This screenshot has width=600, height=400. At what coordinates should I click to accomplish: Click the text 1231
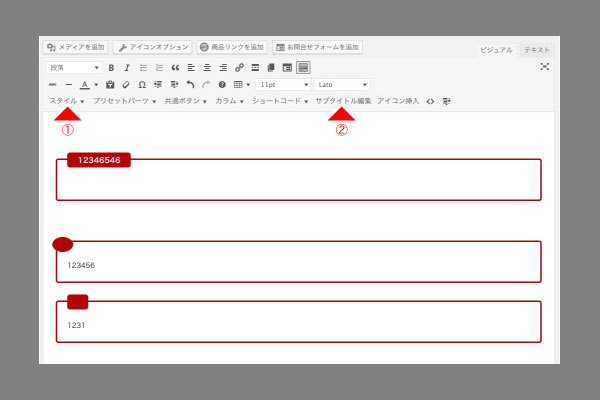(76, 325)
